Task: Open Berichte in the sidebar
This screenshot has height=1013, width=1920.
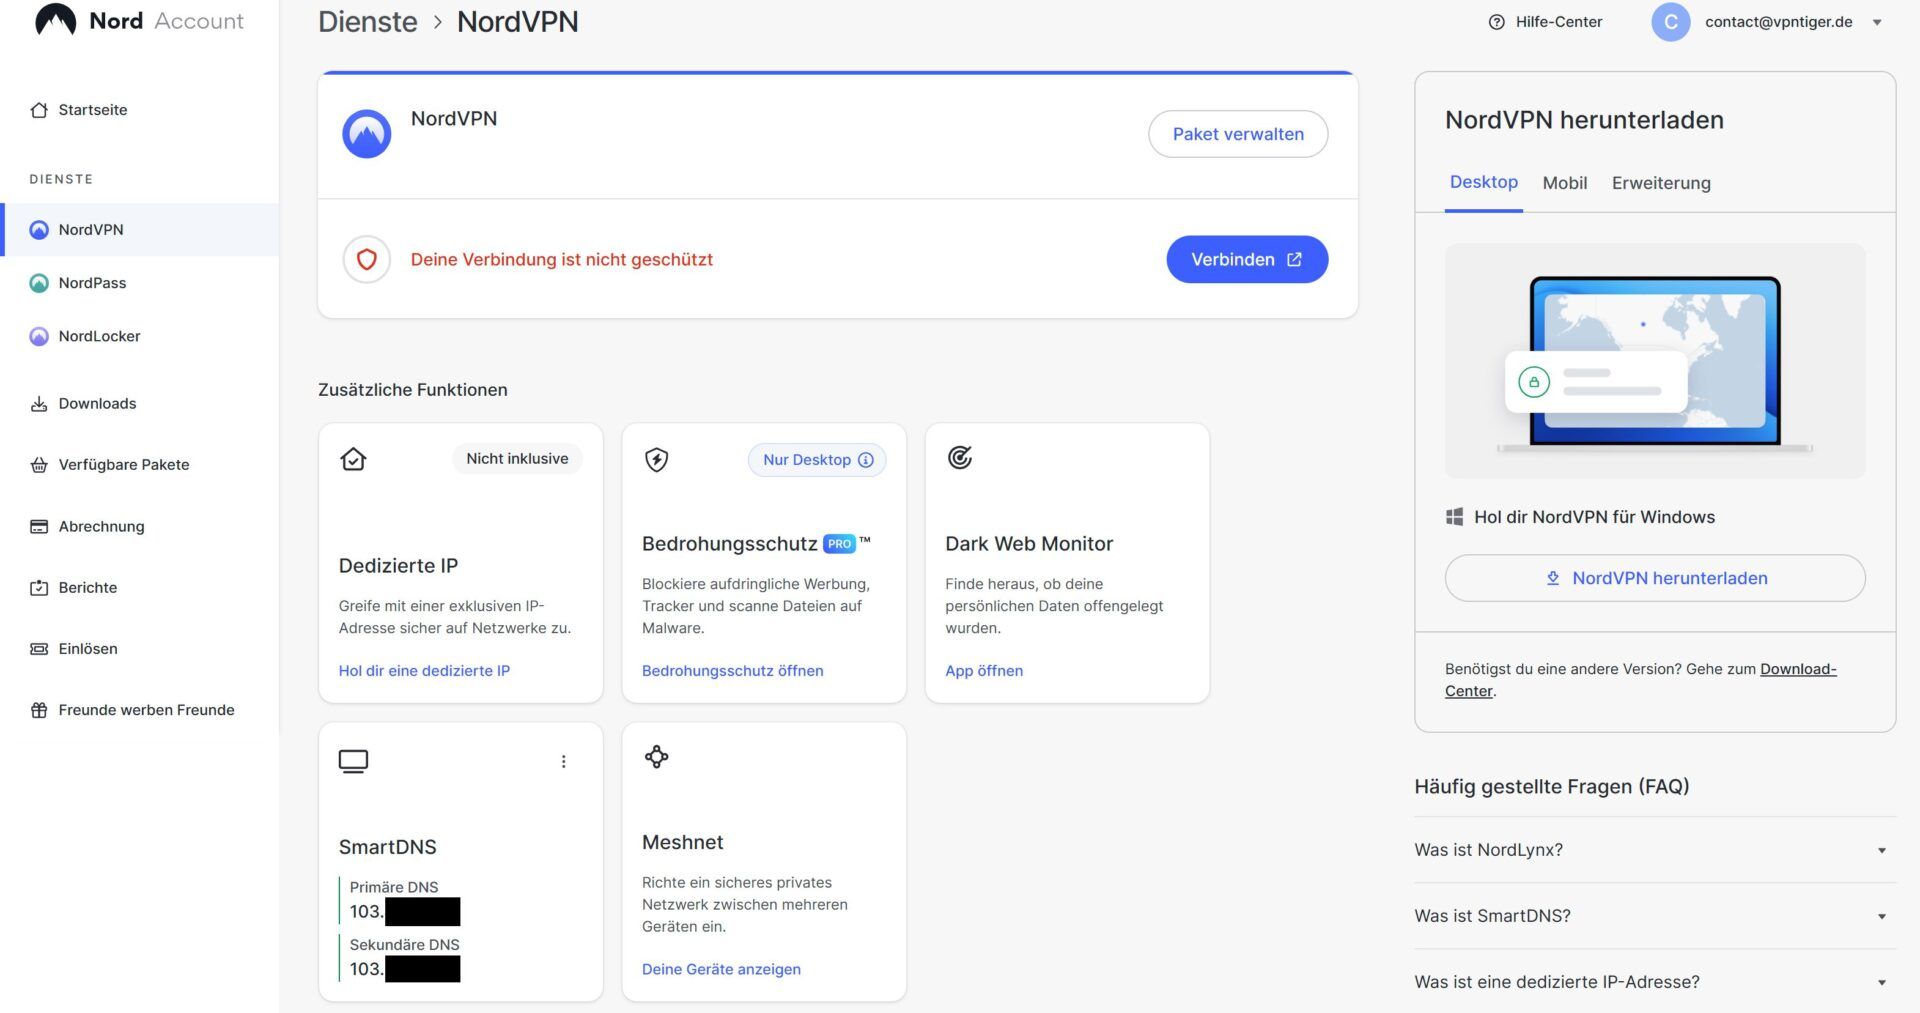Action: (140, 588)
